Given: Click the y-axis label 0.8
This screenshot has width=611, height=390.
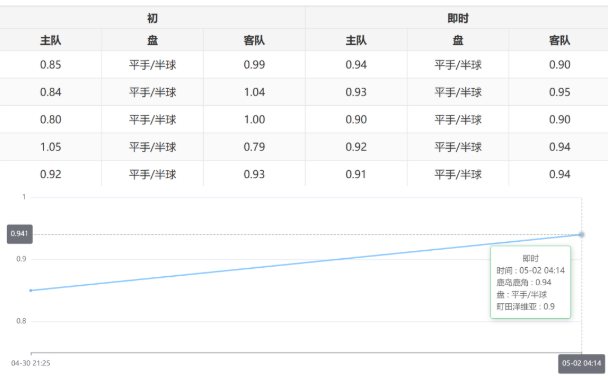Looking at the screenshot, I should (21, 321).
